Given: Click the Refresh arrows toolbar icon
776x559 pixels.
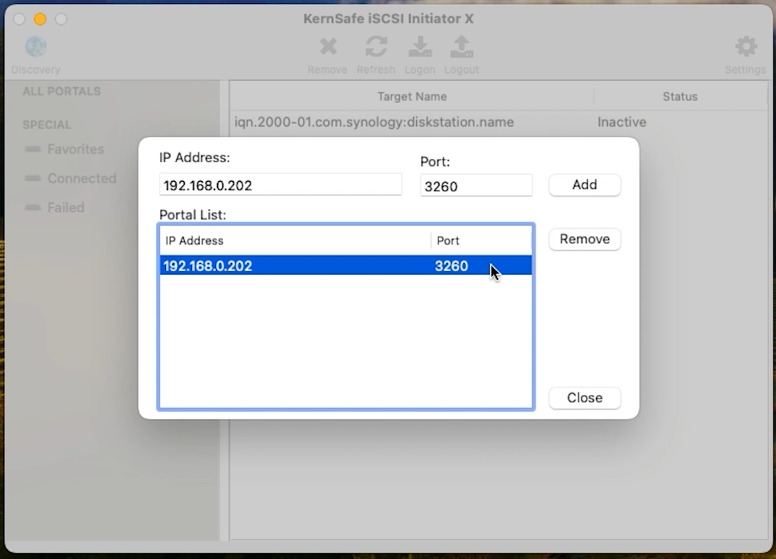Looking at the screenshot, I should click(376, 47).
